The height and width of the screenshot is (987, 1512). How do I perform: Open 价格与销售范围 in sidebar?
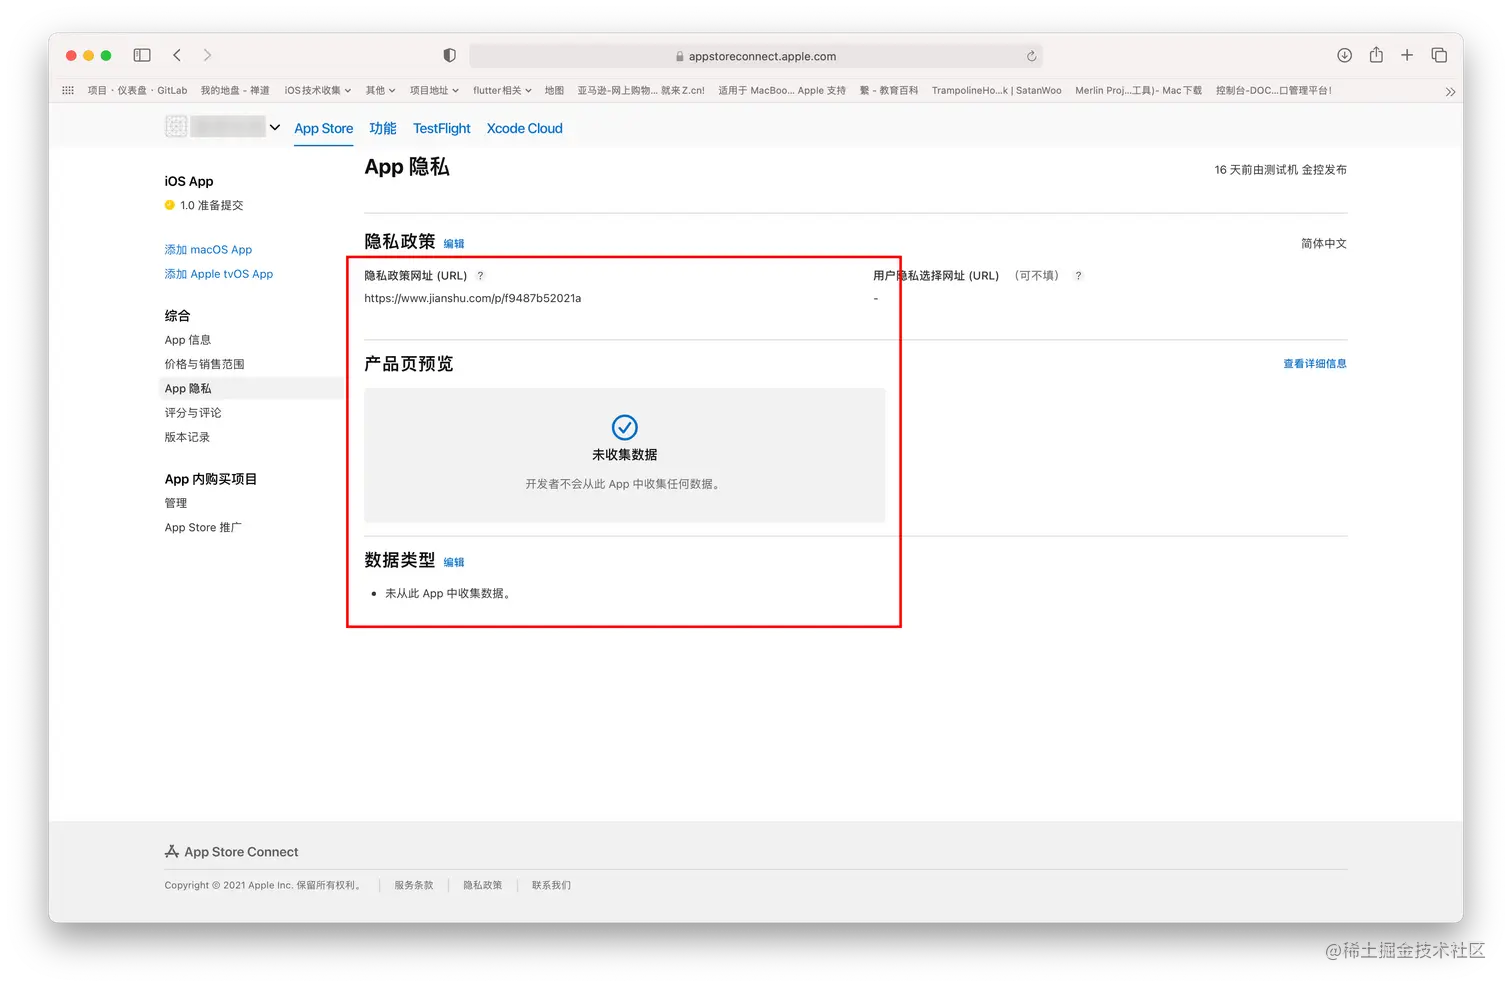(204, 364)
